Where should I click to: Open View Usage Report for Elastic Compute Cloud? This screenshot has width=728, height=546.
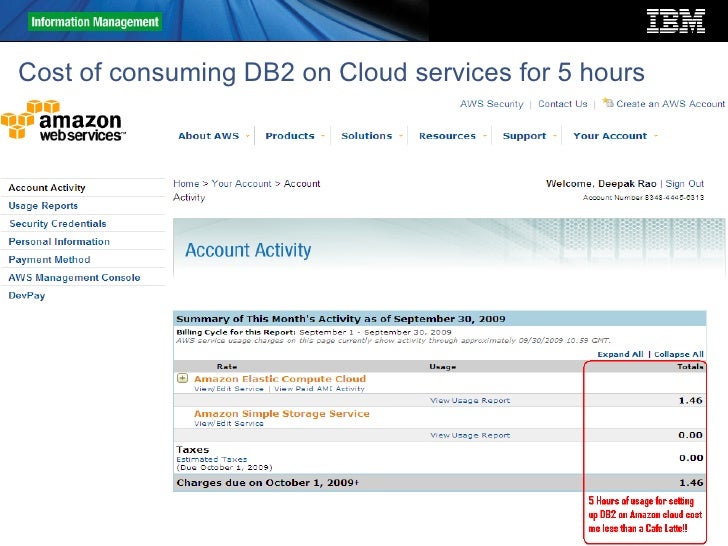click(470, 400)
